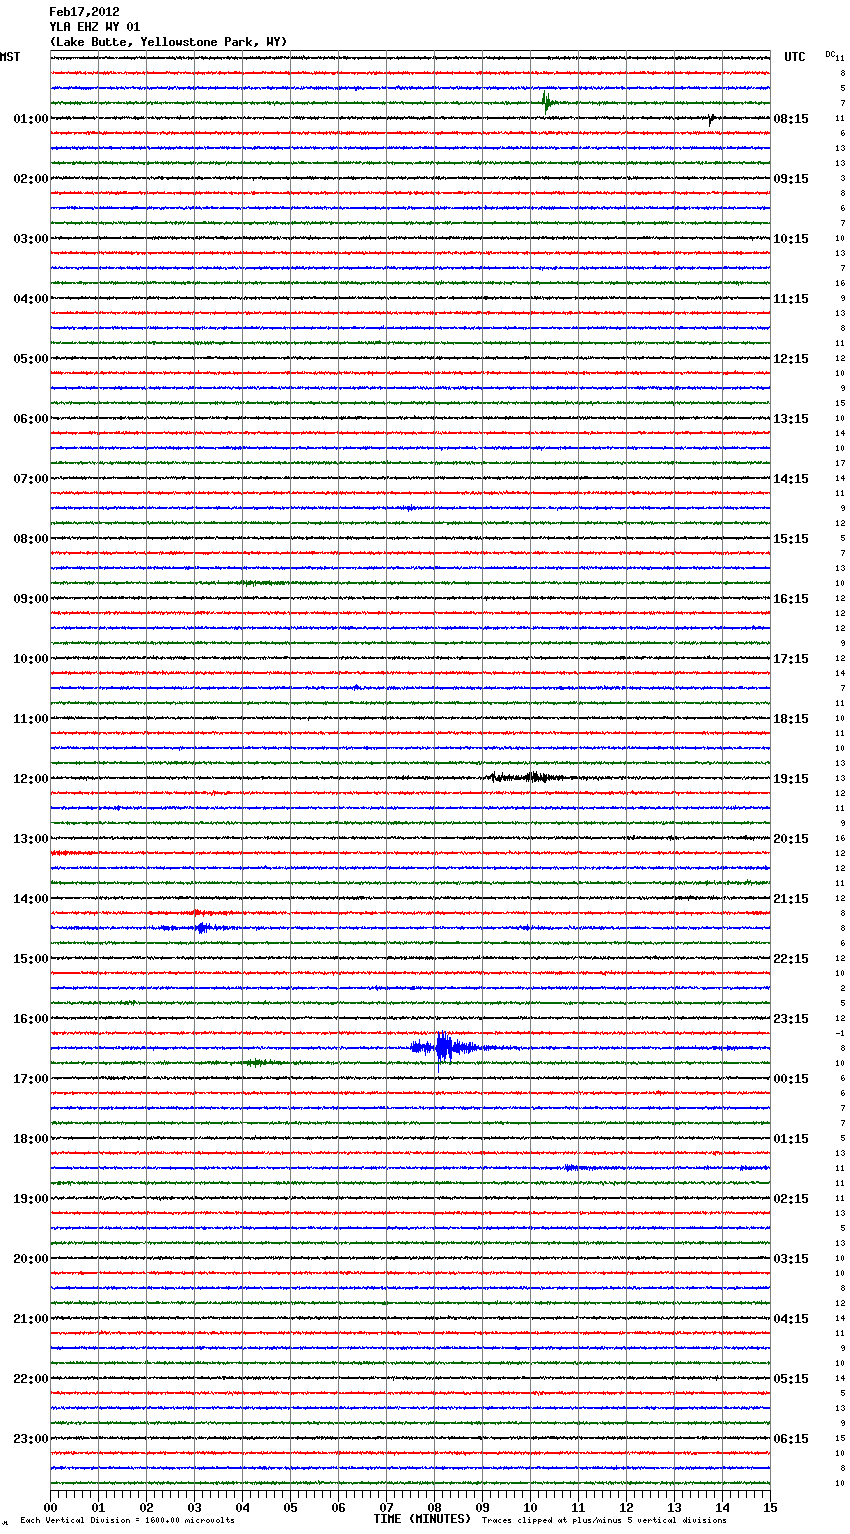Viewport: 850px width, 1534px height.
Task: Select minute 08 tick label on bottom axis
Action: click(x=434, y=1507)
